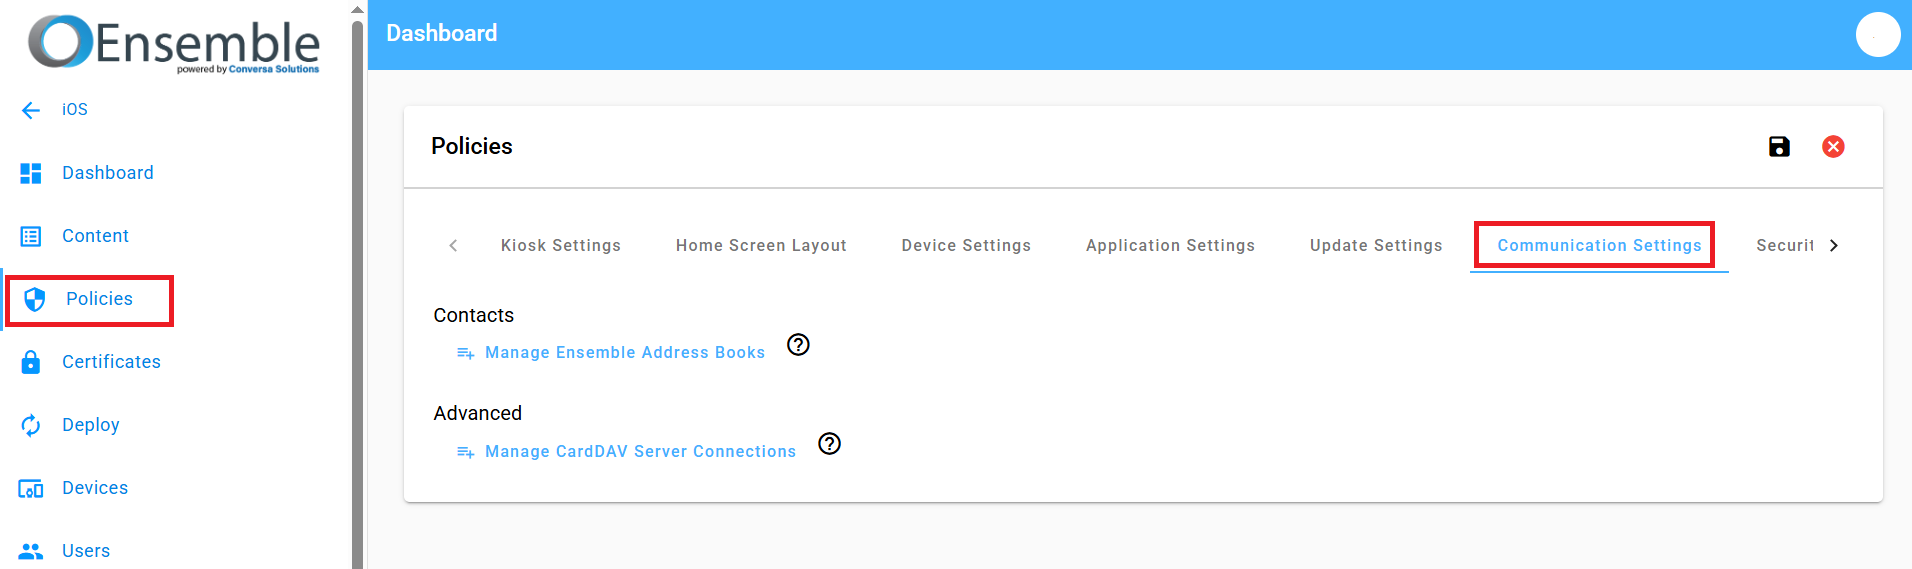Click the iOS label in sidebar
This screenshot has height=569, width=1912.
click(x=75, y=110)
